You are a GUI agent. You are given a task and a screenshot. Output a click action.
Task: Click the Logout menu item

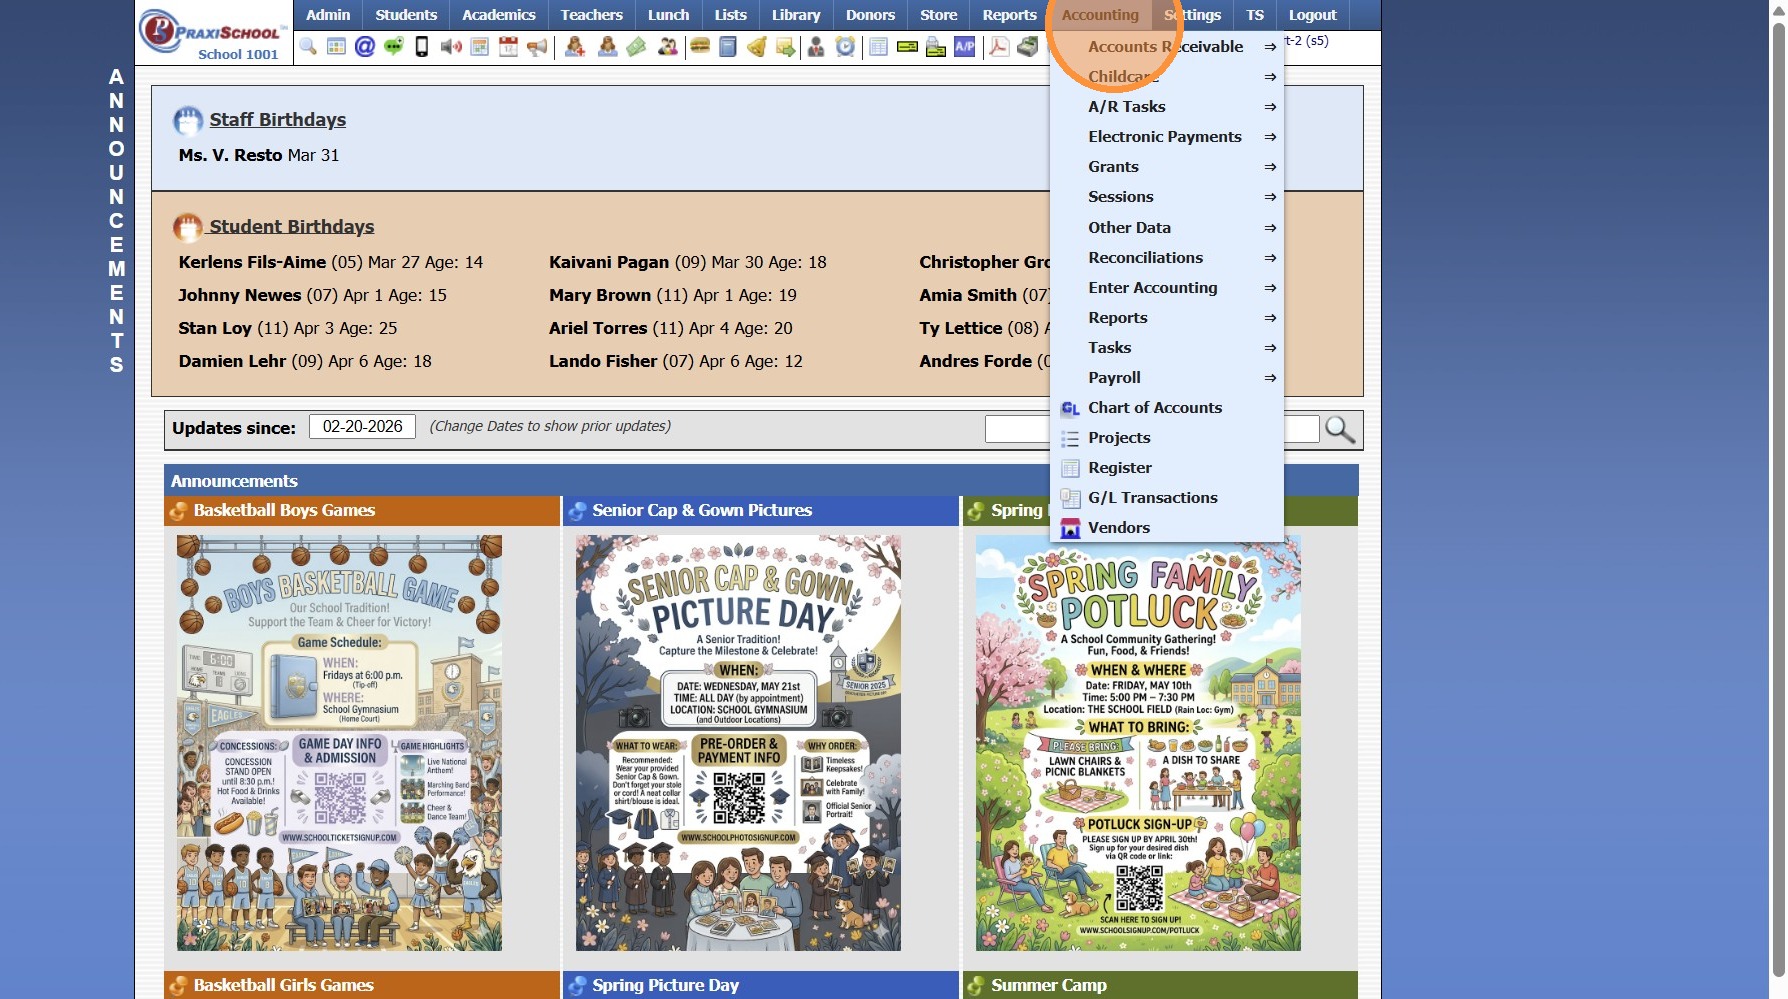[x=1312, y=15]
